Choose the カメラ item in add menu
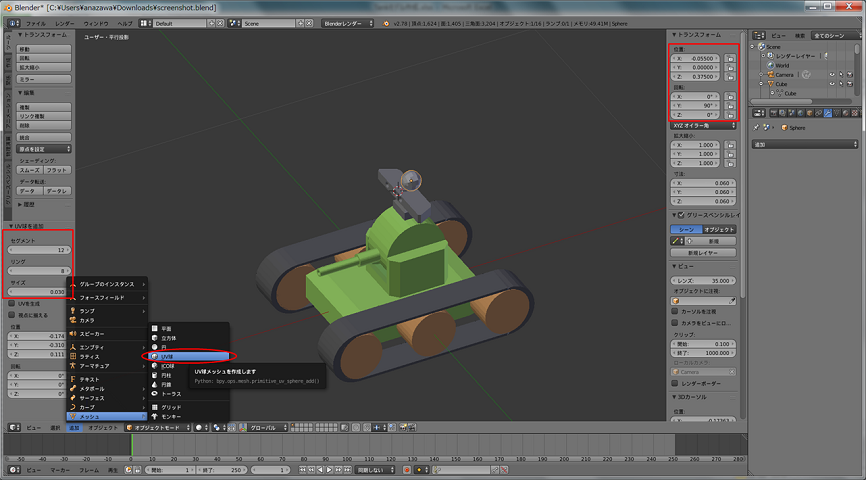 point(87,319)
